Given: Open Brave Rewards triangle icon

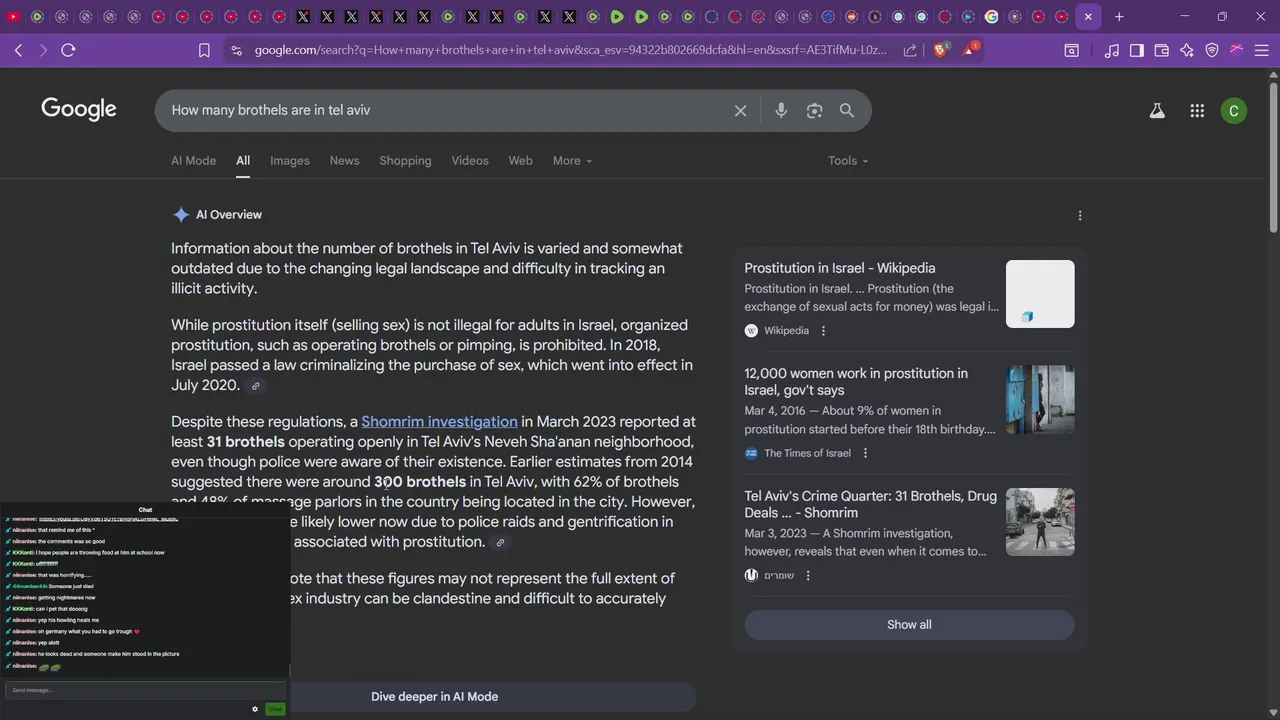Looking at the screenshot, I should 970,49.
